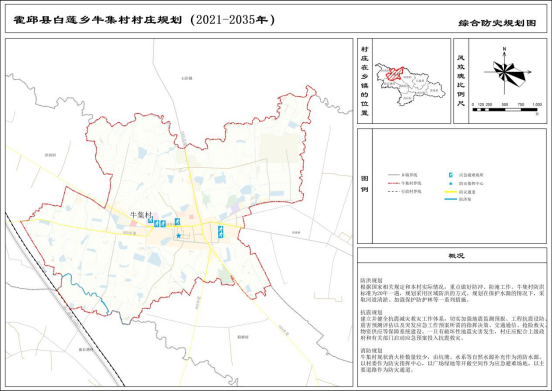Viewport: 553px width, 391px height.
Task: Click the wind rose north arrow diagram
Action: (506, 72)
